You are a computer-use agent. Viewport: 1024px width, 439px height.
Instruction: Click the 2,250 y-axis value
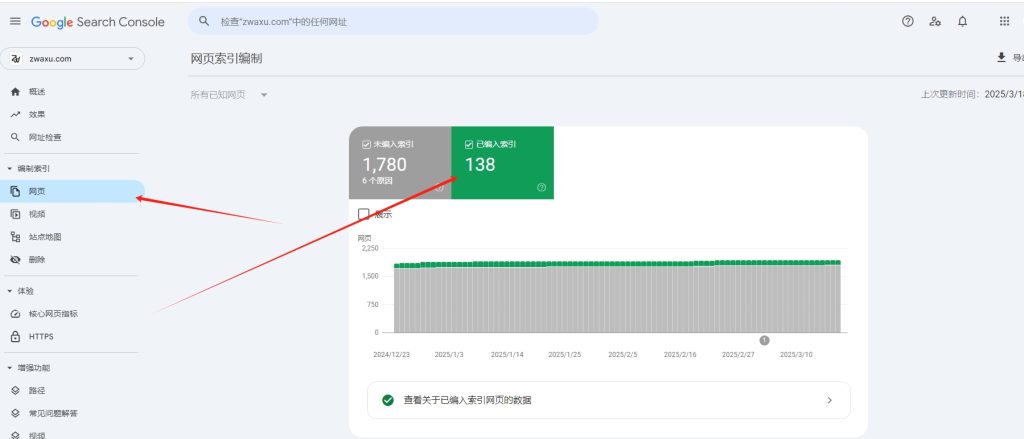(x=370, y=248)
